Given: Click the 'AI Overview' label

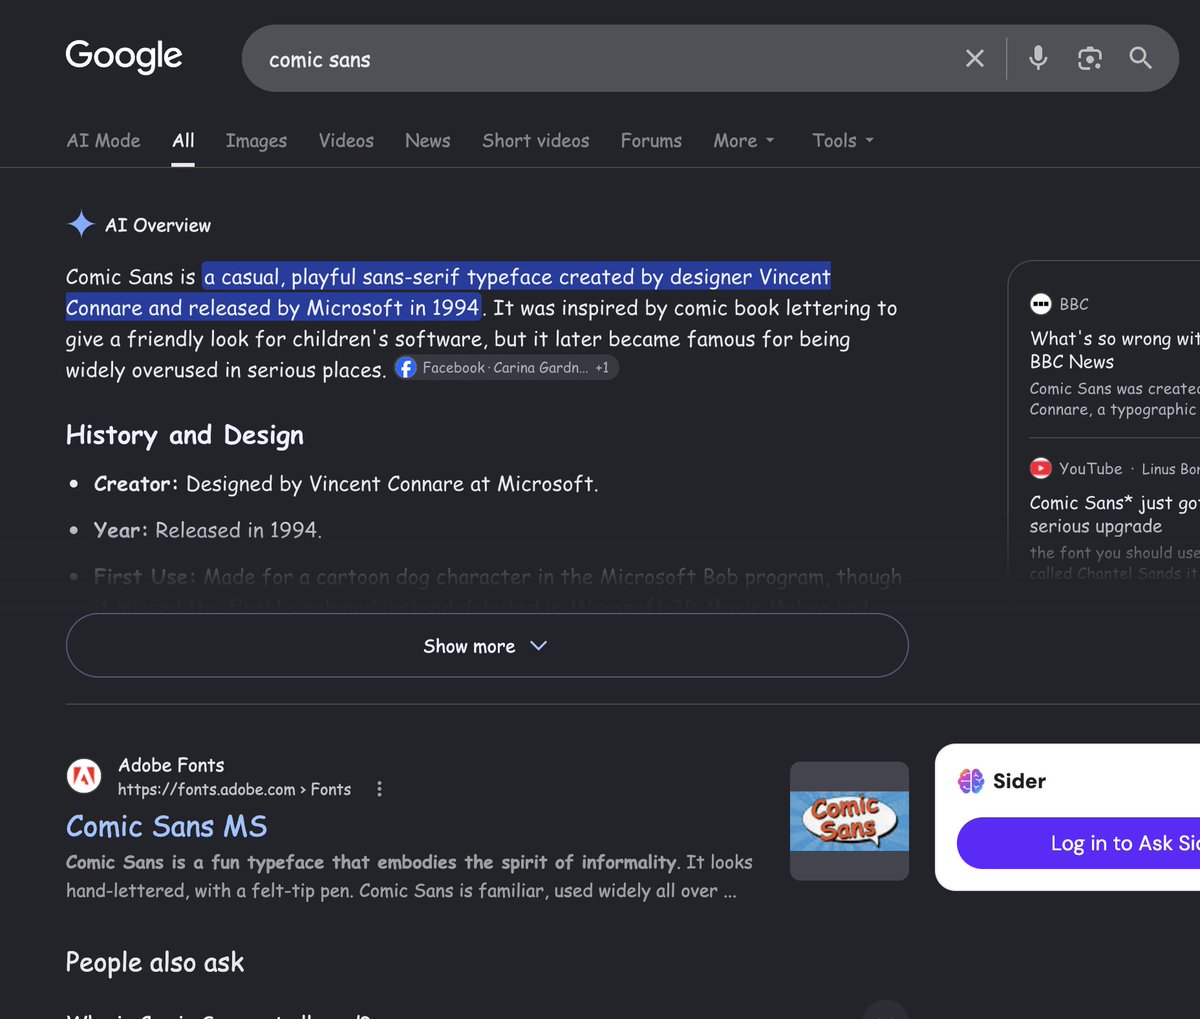Looking at the screenshot, I should [158, 225].
